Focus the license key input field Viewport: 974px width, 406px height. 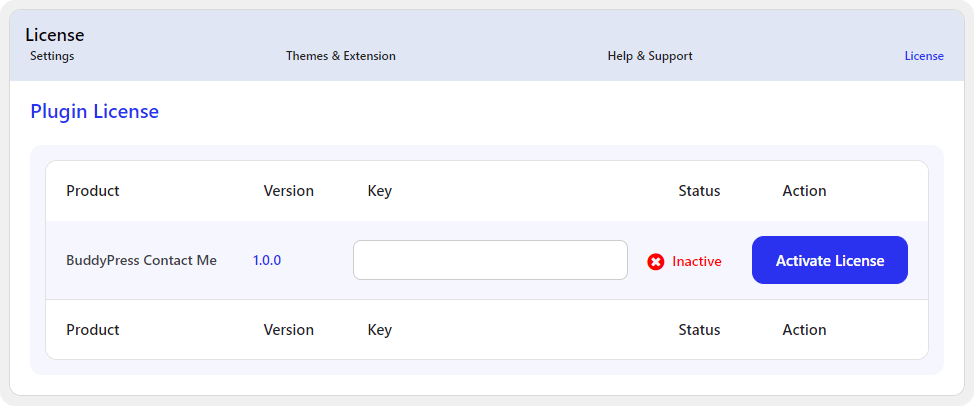490,260
